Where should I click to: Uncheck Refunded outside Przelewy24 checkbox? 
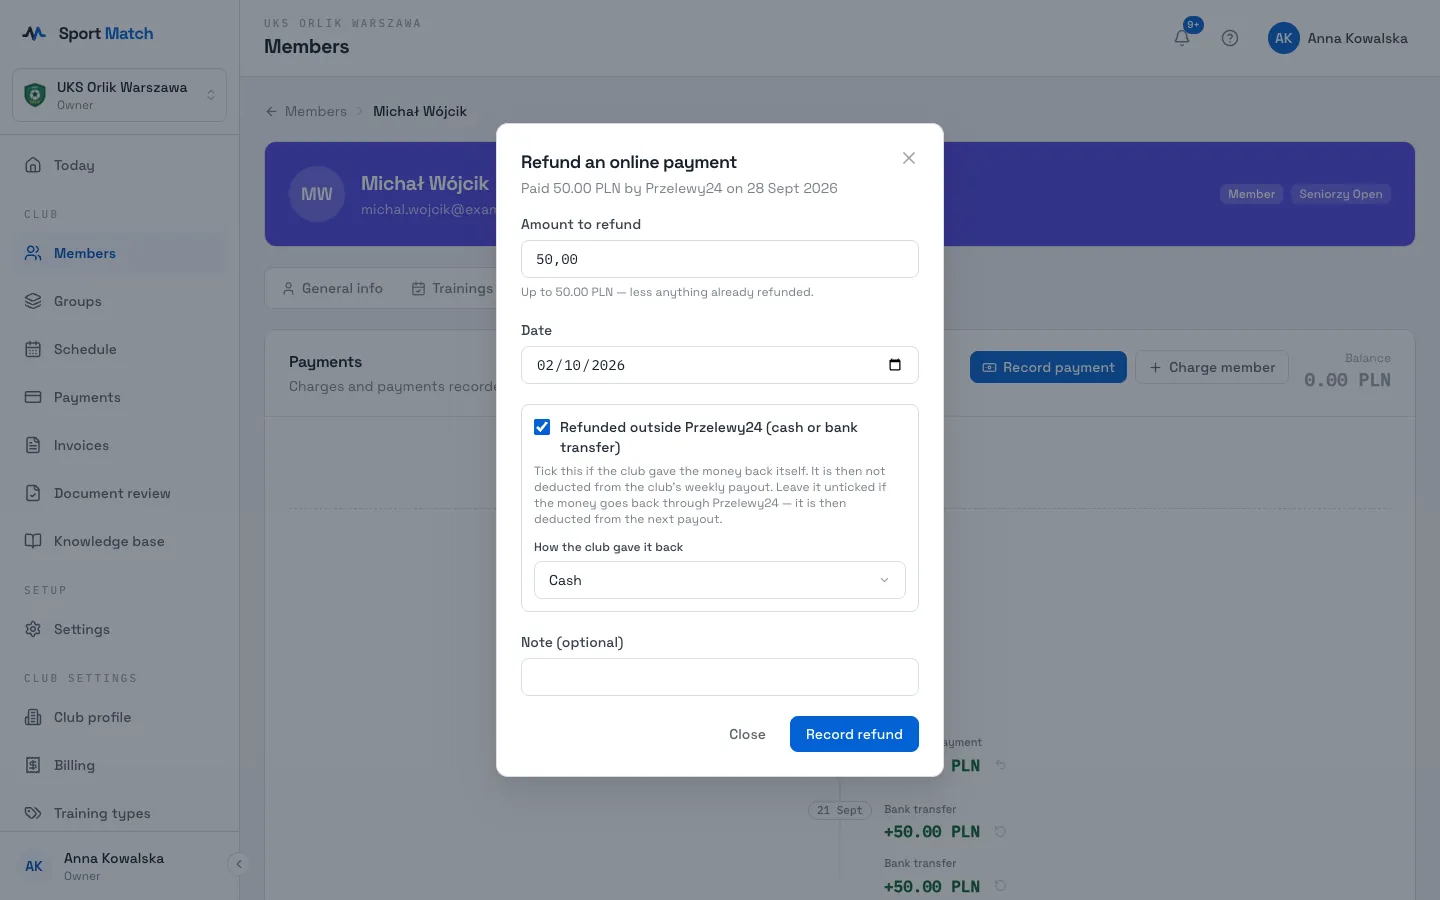point(542,427)
